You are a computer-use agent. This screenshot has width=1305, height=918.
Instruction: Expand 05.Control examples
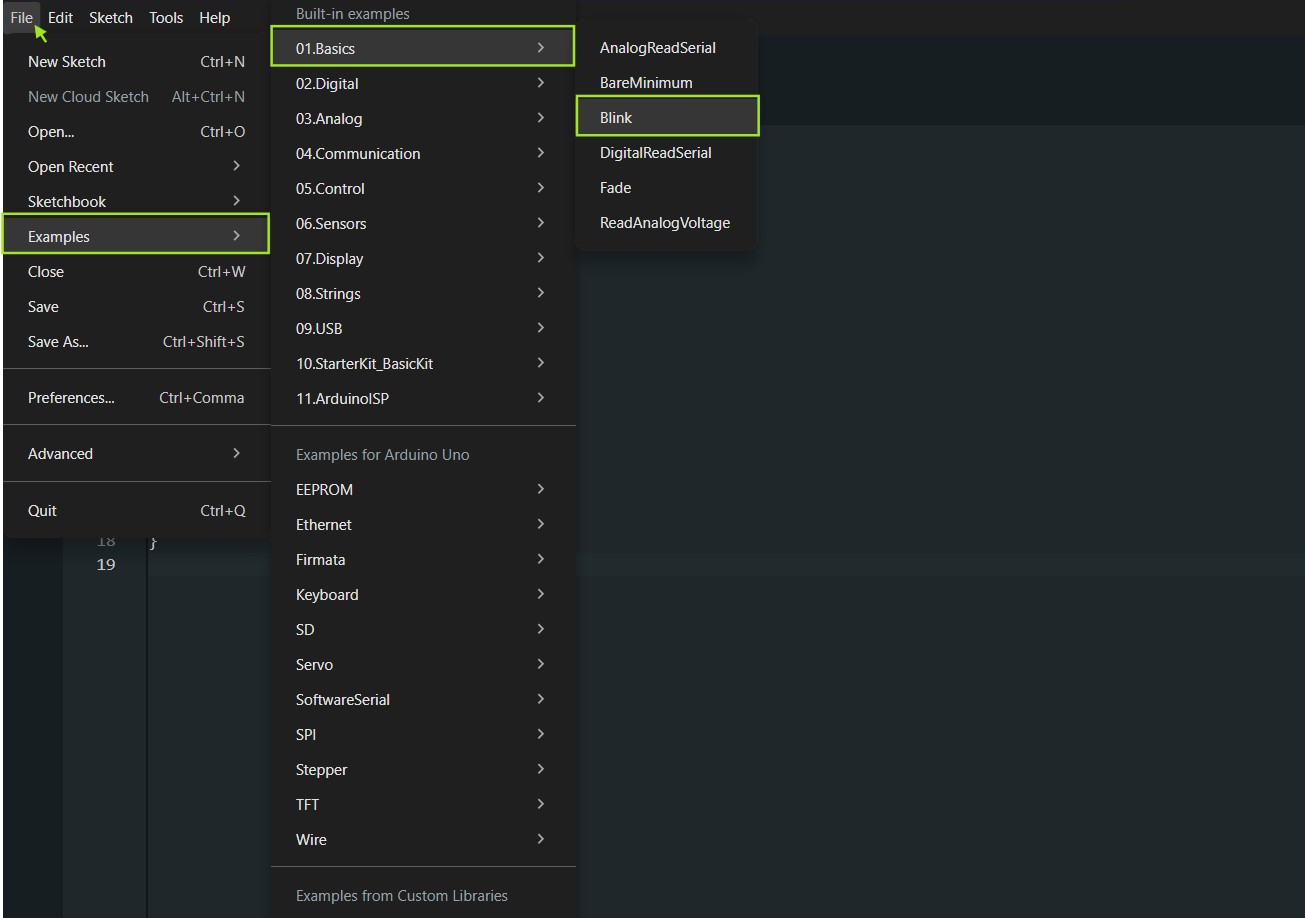(x=423, y=189)
